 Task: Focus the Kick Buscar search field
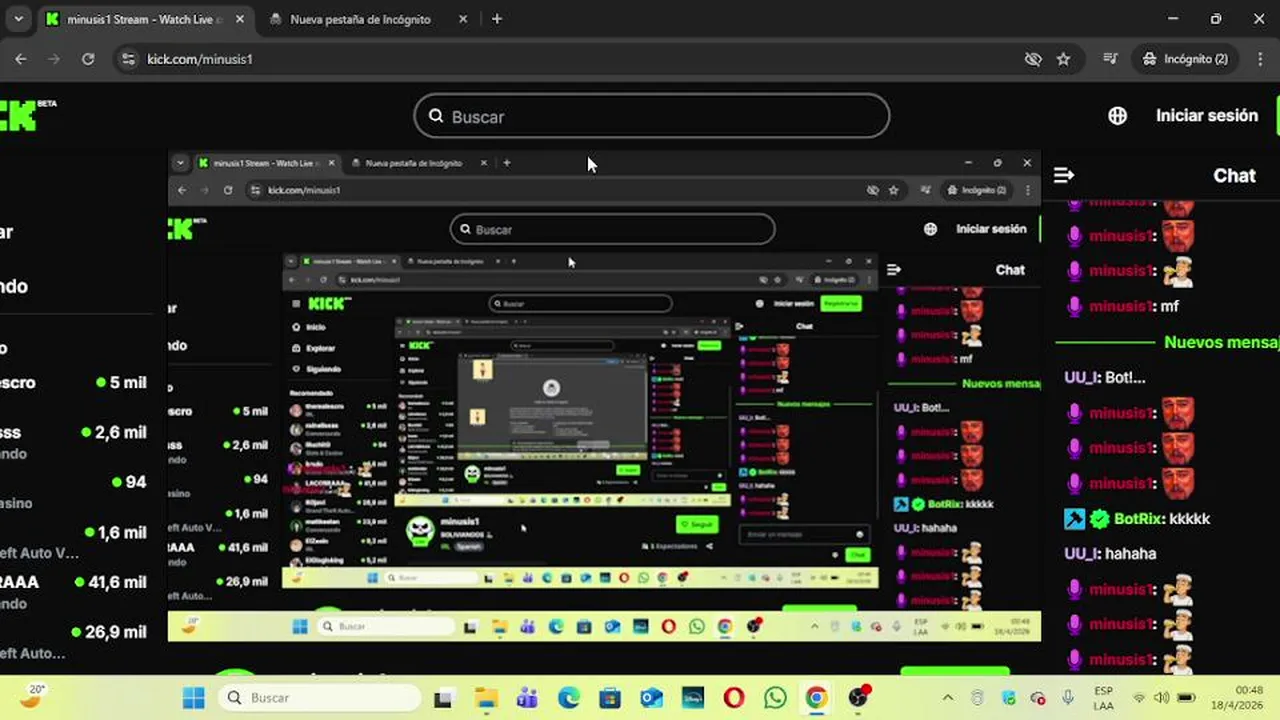click(x=652, y=116)
